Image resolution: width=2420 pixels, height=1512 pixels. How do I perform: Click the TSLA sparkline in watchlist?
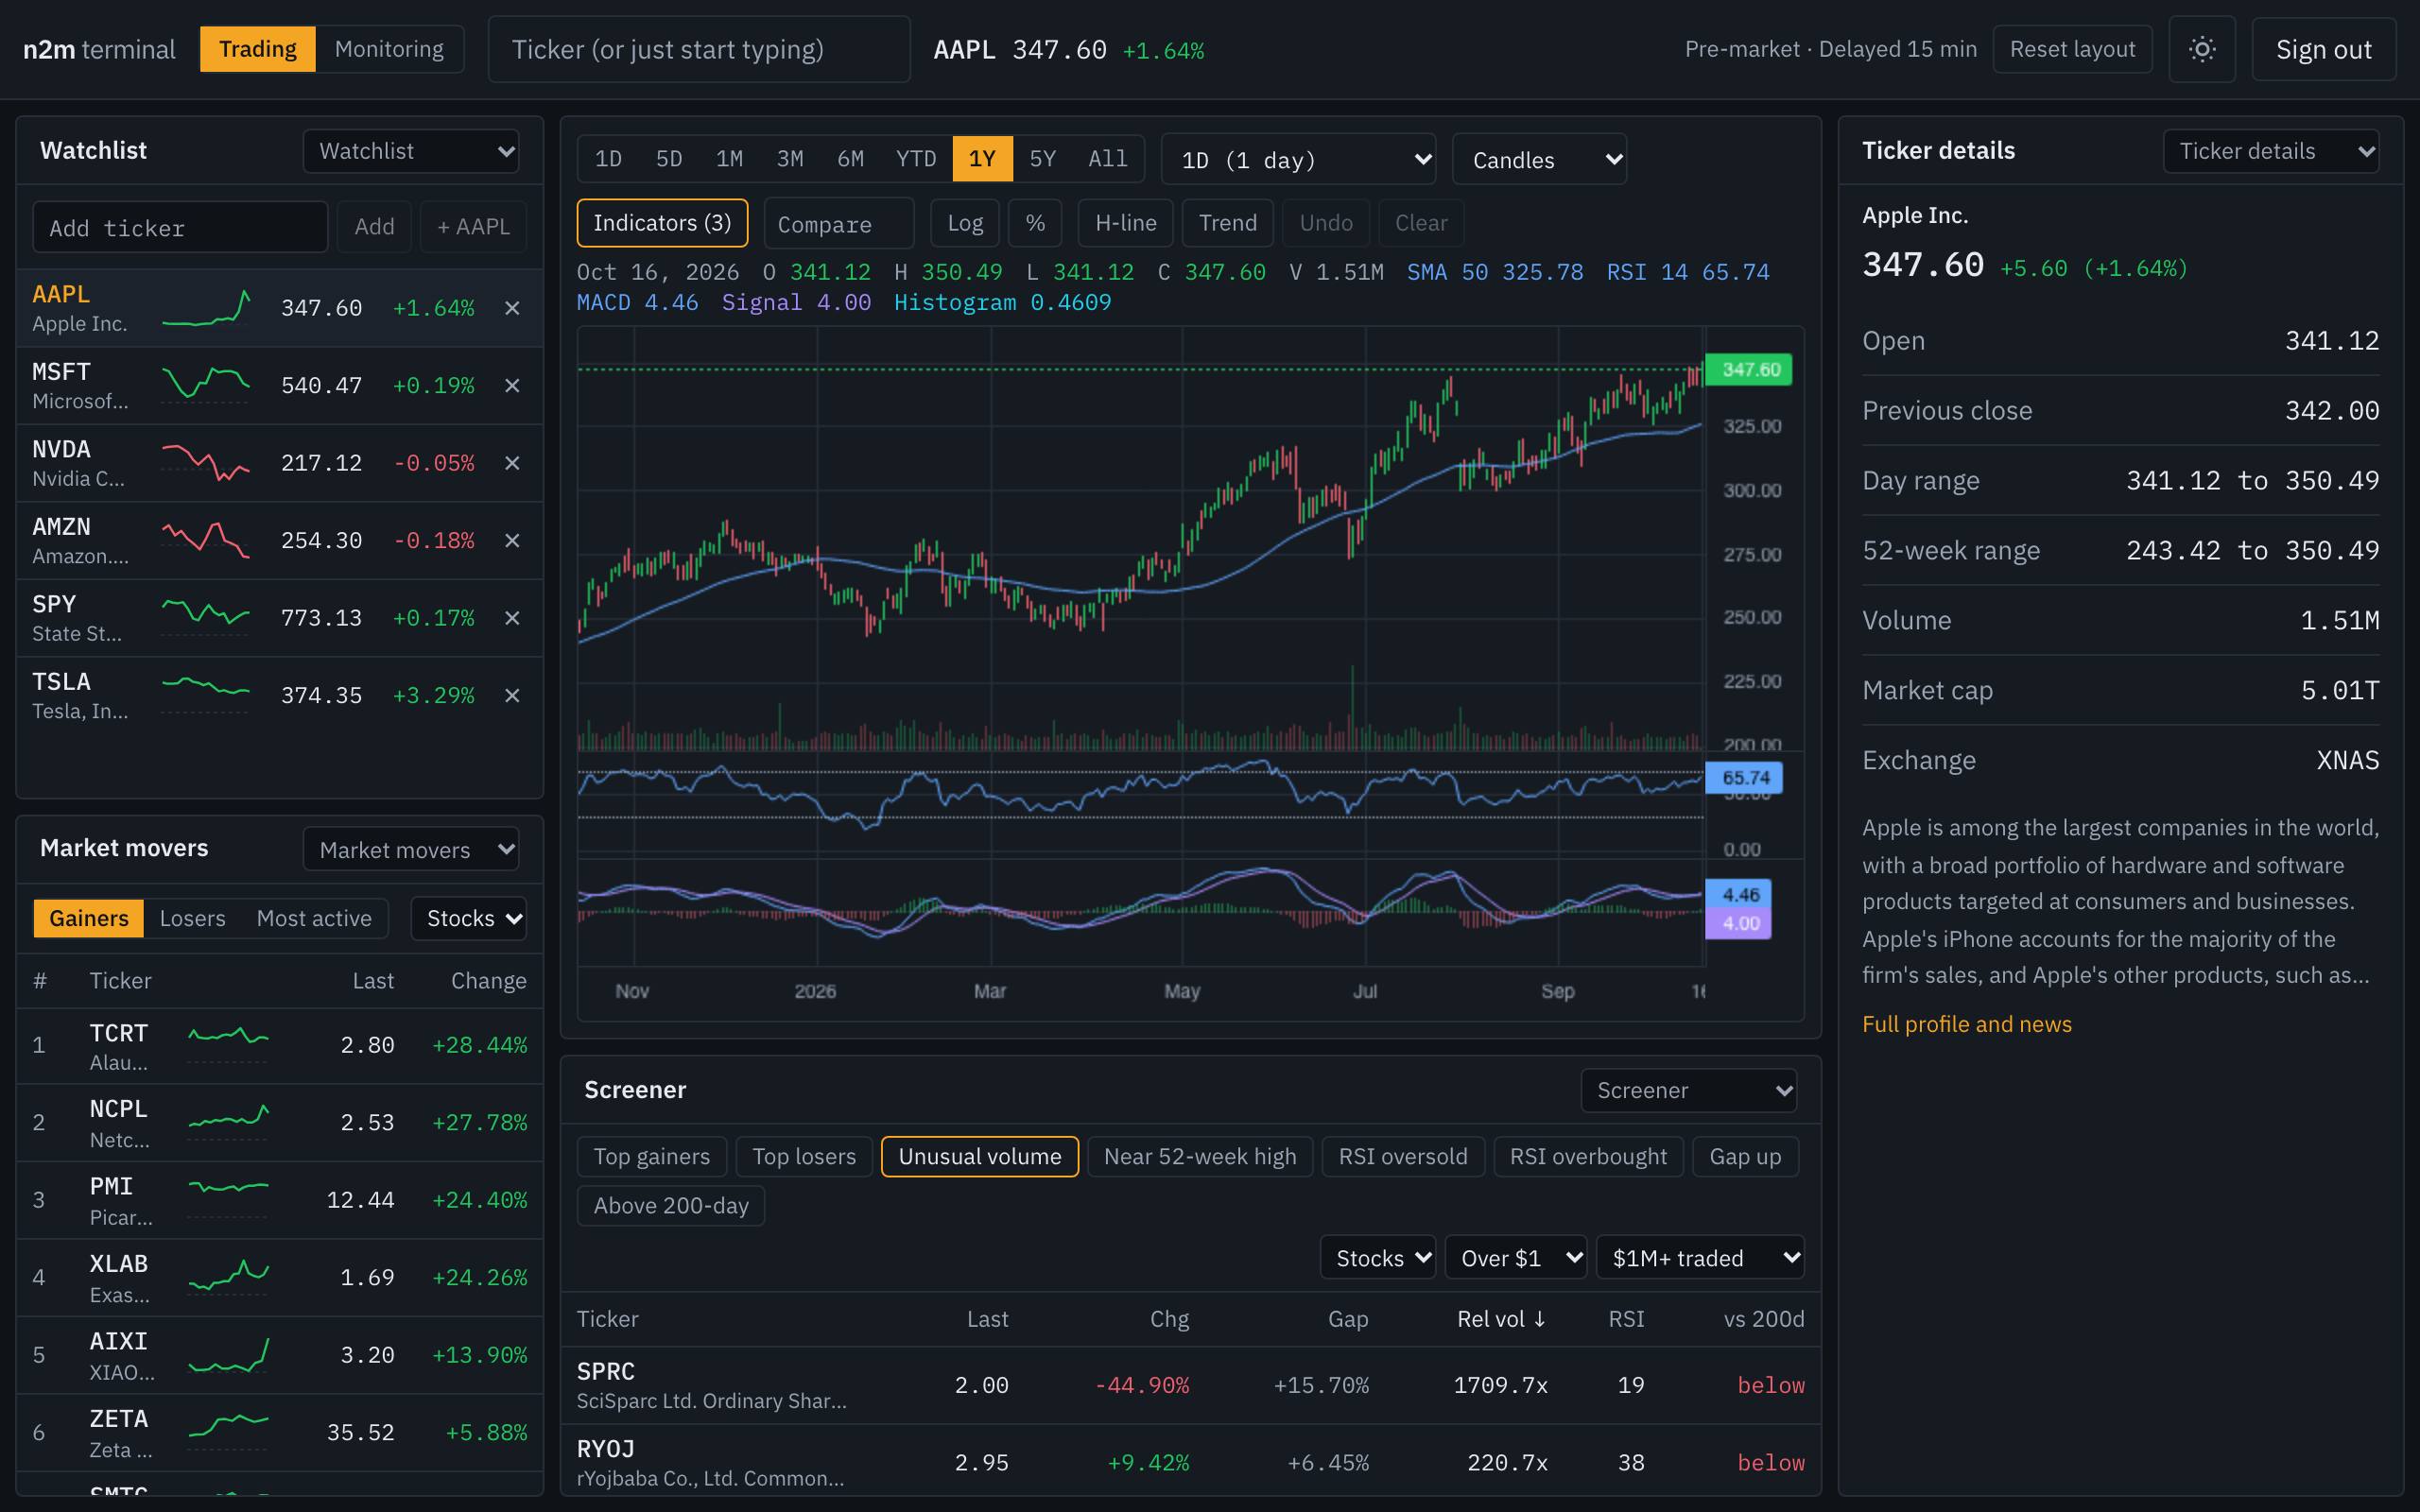pyautogui.click(x=205, y=695)
